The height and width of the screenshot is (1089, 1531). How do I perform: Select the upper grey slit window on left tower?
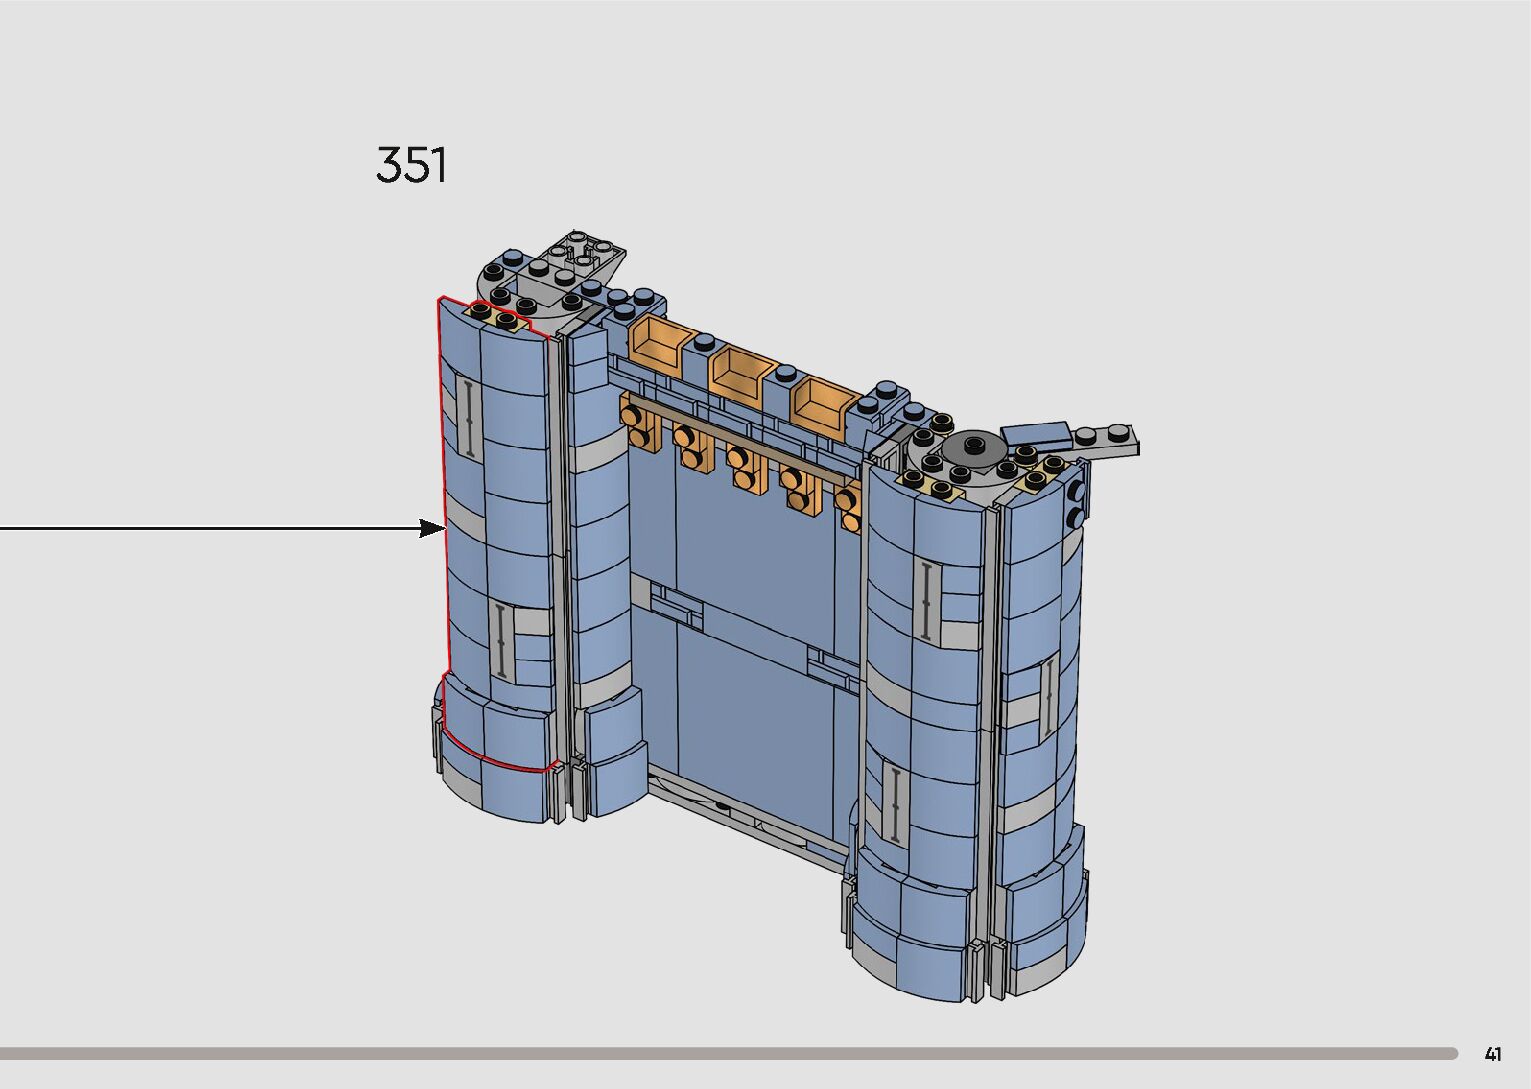(467, 417)
